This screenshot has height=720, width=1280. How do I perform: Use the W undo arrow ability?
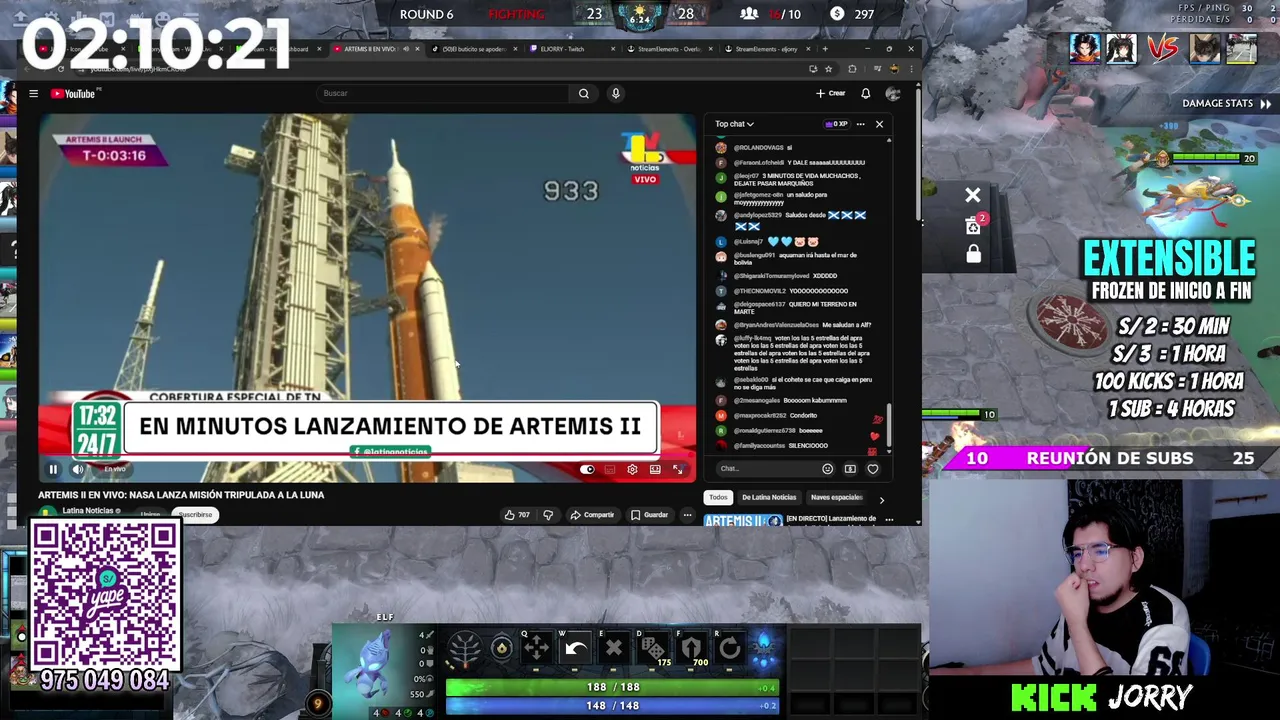point(575,648)
